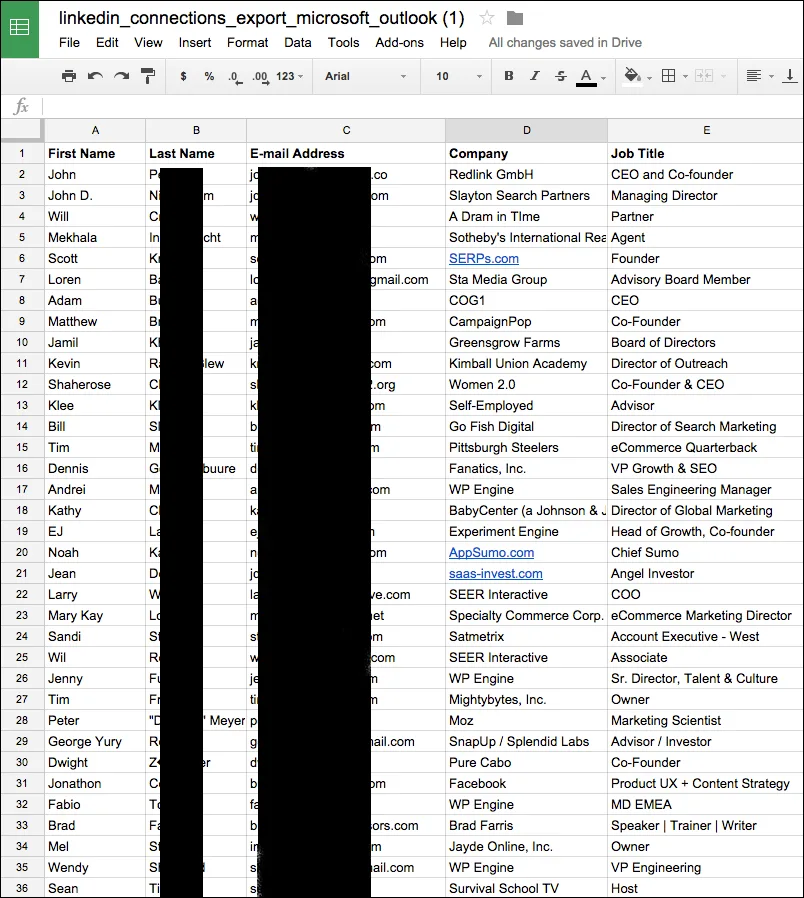
Task: Open the View menu
Action: tap(148, 42)
